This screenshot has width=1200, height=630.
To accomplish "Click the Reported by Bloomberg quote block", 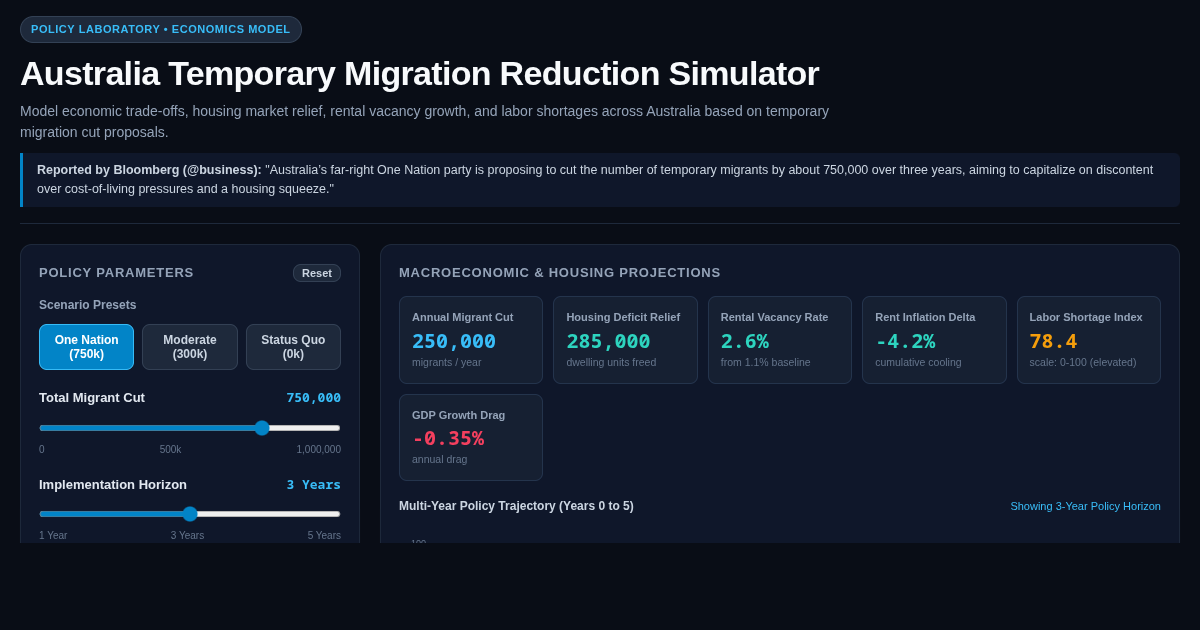I will pos(600,180).
